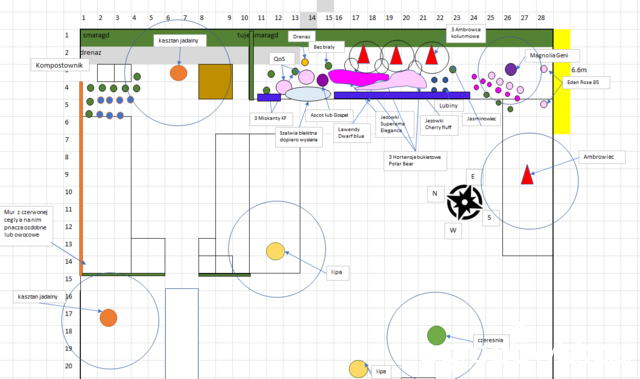Select the orange circle in the bottom-left tree ring
Viewport: 640px width, 379px height.
[109, 318]
